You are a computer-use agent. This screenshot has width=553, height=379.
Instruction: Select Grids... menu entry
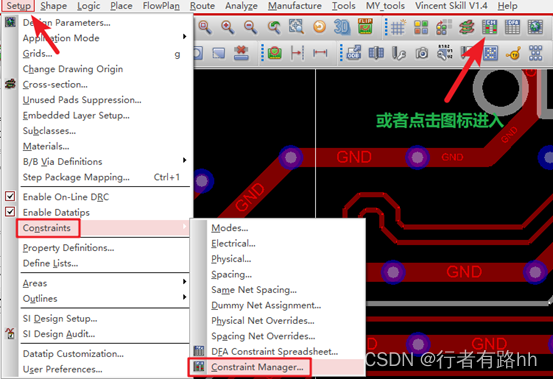[x=37, y=54]
